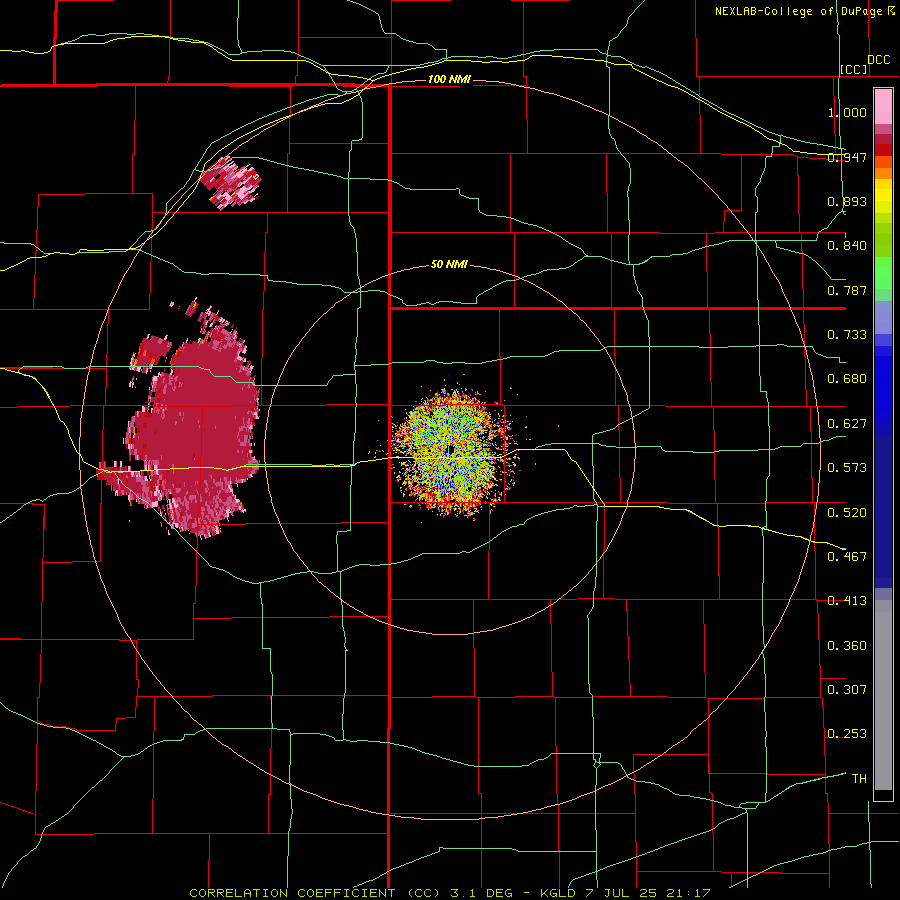
Task: Click the KGLD radar identifier in caption
Action: coord(558,893)
